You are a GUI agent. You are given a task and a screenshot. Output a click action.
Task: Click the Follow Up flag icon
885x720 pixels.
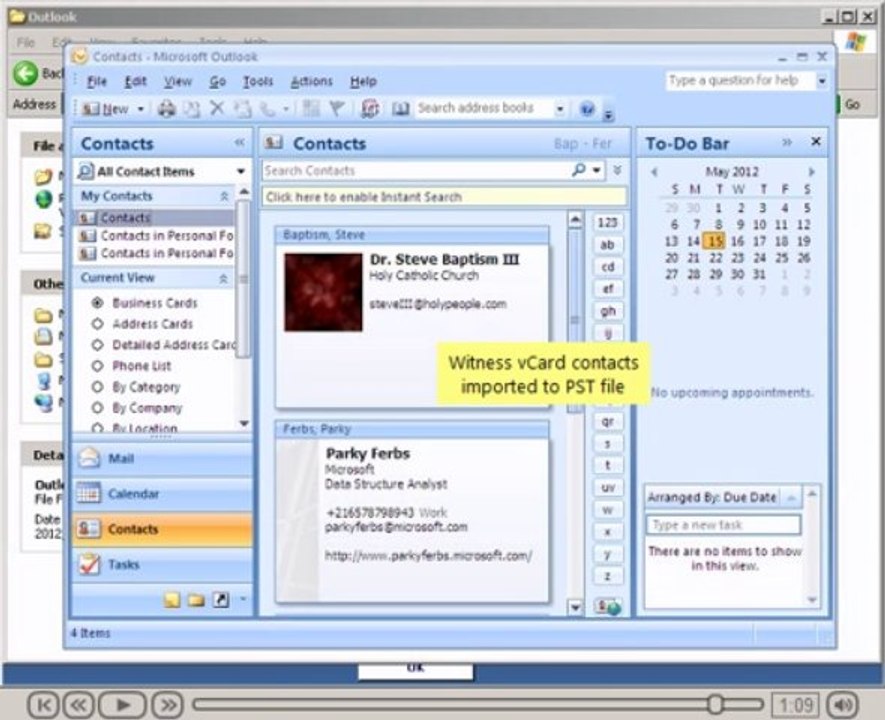tap(337, 108)
